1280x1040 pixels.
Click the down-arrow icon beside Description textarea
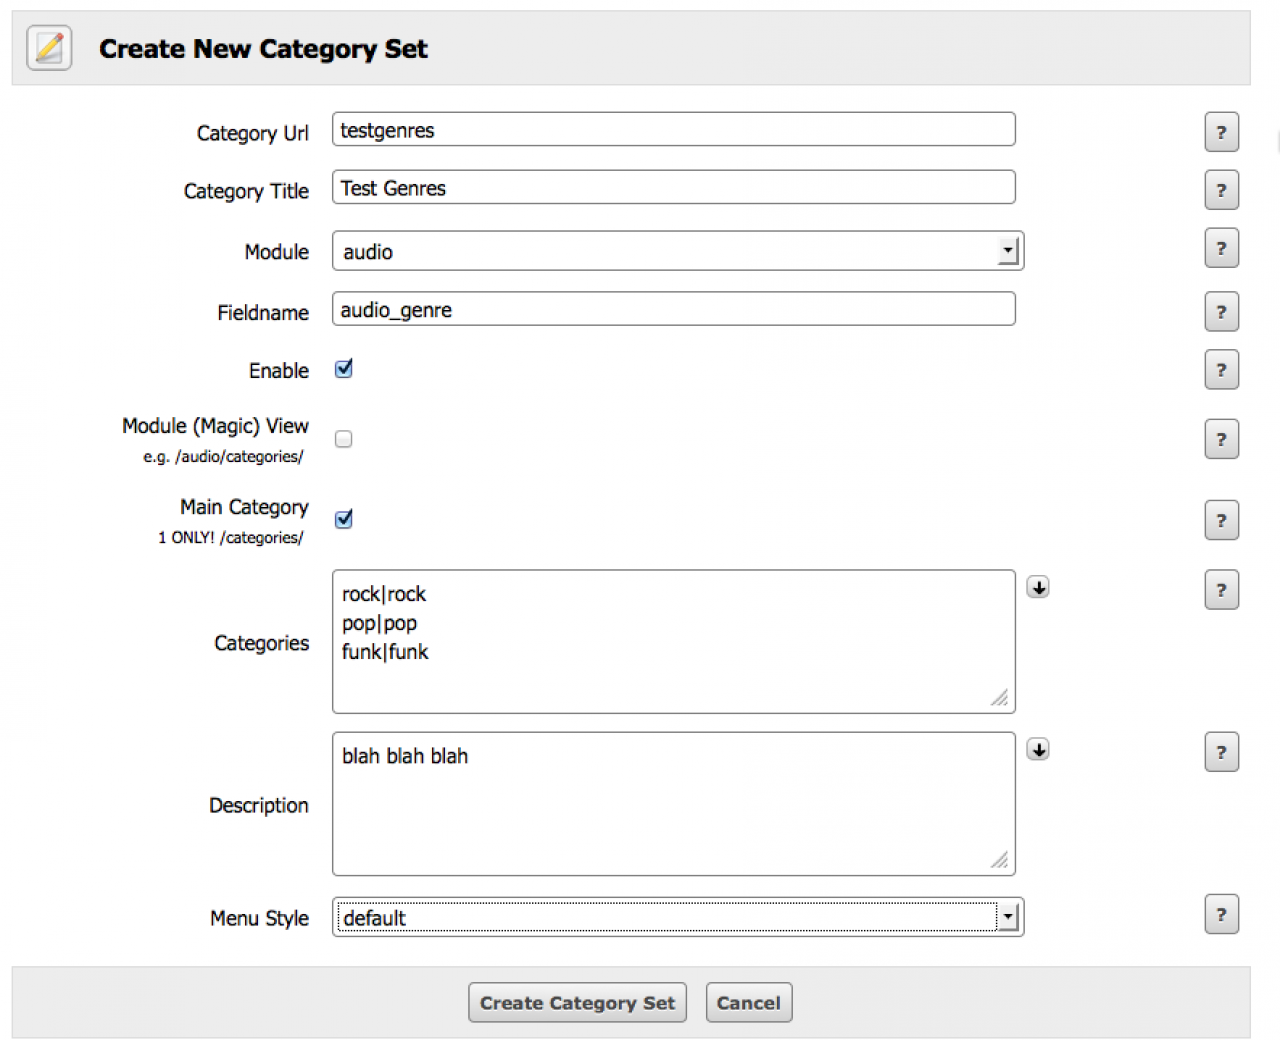(x=1038, y=750)
